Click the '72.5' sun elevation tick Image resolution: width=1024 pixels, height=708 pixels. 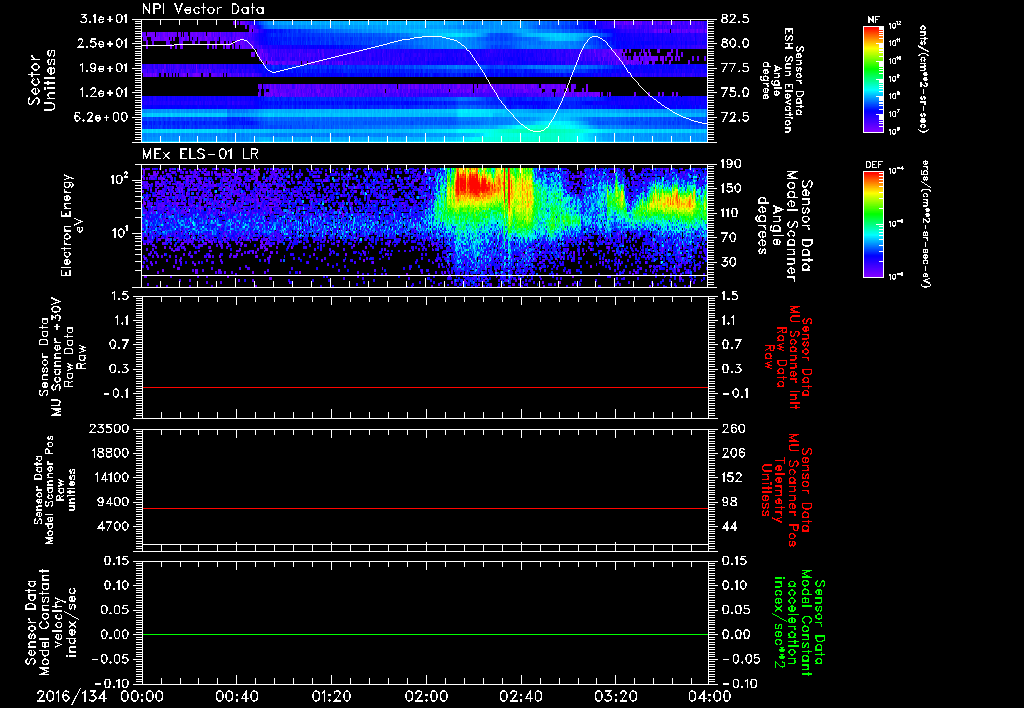(x=735, y=117)
